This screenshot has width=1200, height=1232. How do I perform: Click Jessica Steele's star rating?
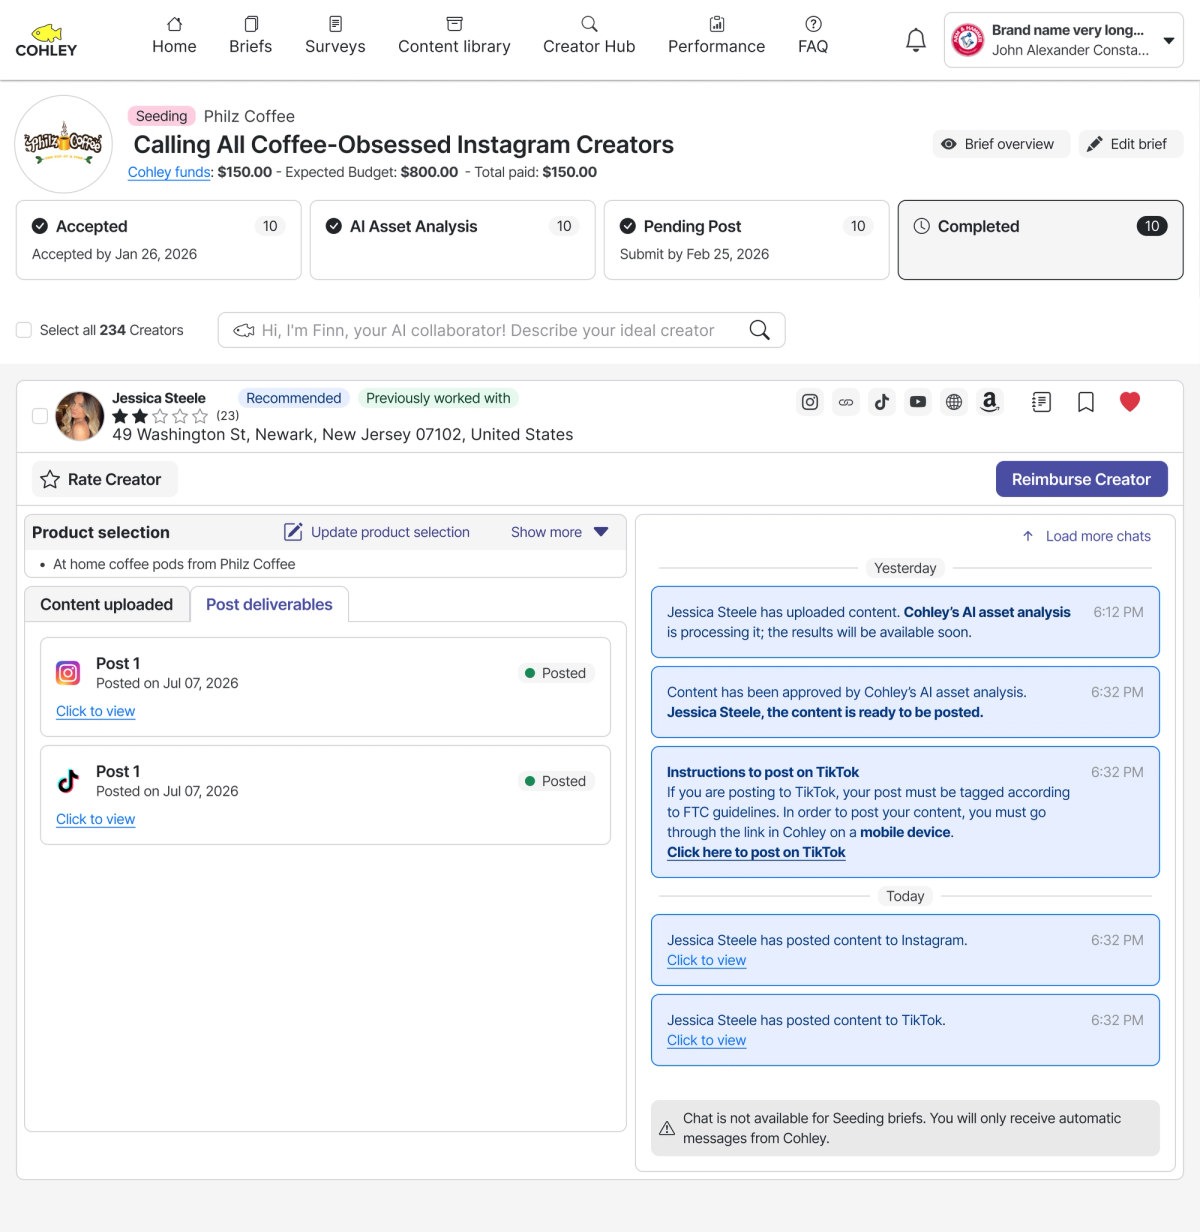pos(160,416)
